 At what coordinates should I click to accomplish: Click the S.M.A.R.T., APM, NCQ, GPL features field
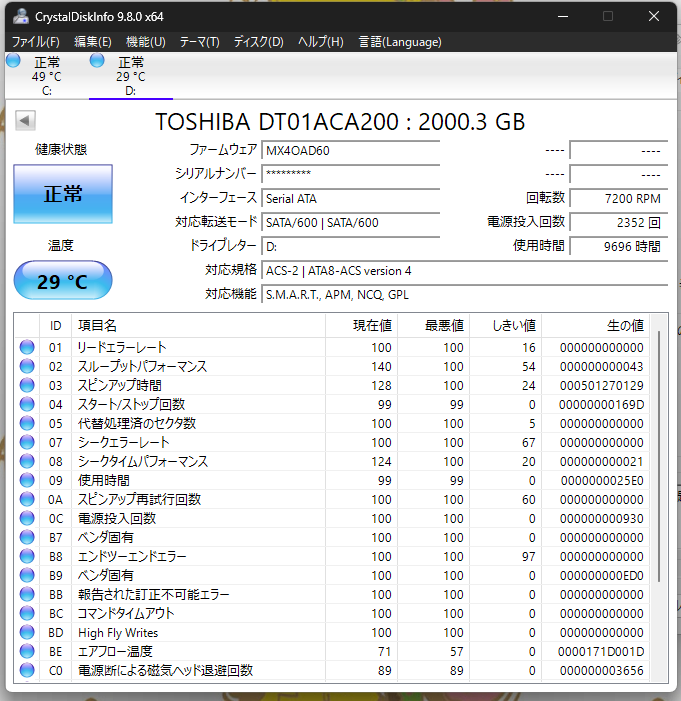click(465, 295)
